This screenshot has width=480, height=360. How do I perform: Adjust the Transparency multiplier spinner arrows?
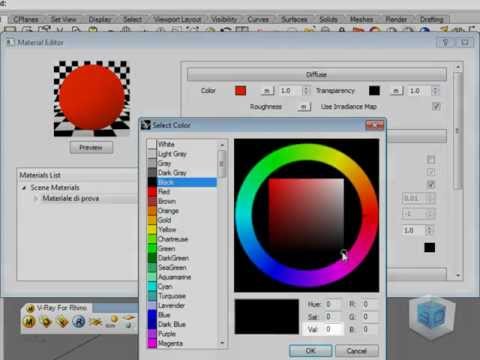point(435,91)
